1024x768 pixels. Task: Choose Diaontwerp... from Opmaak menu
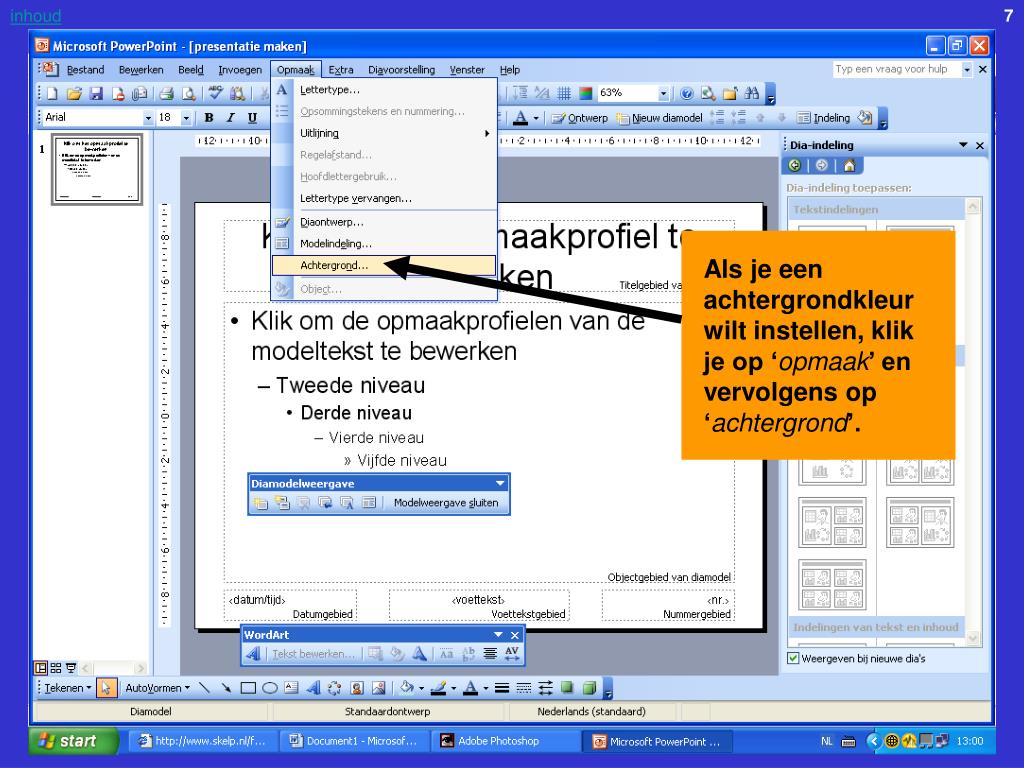coord(384,222)
